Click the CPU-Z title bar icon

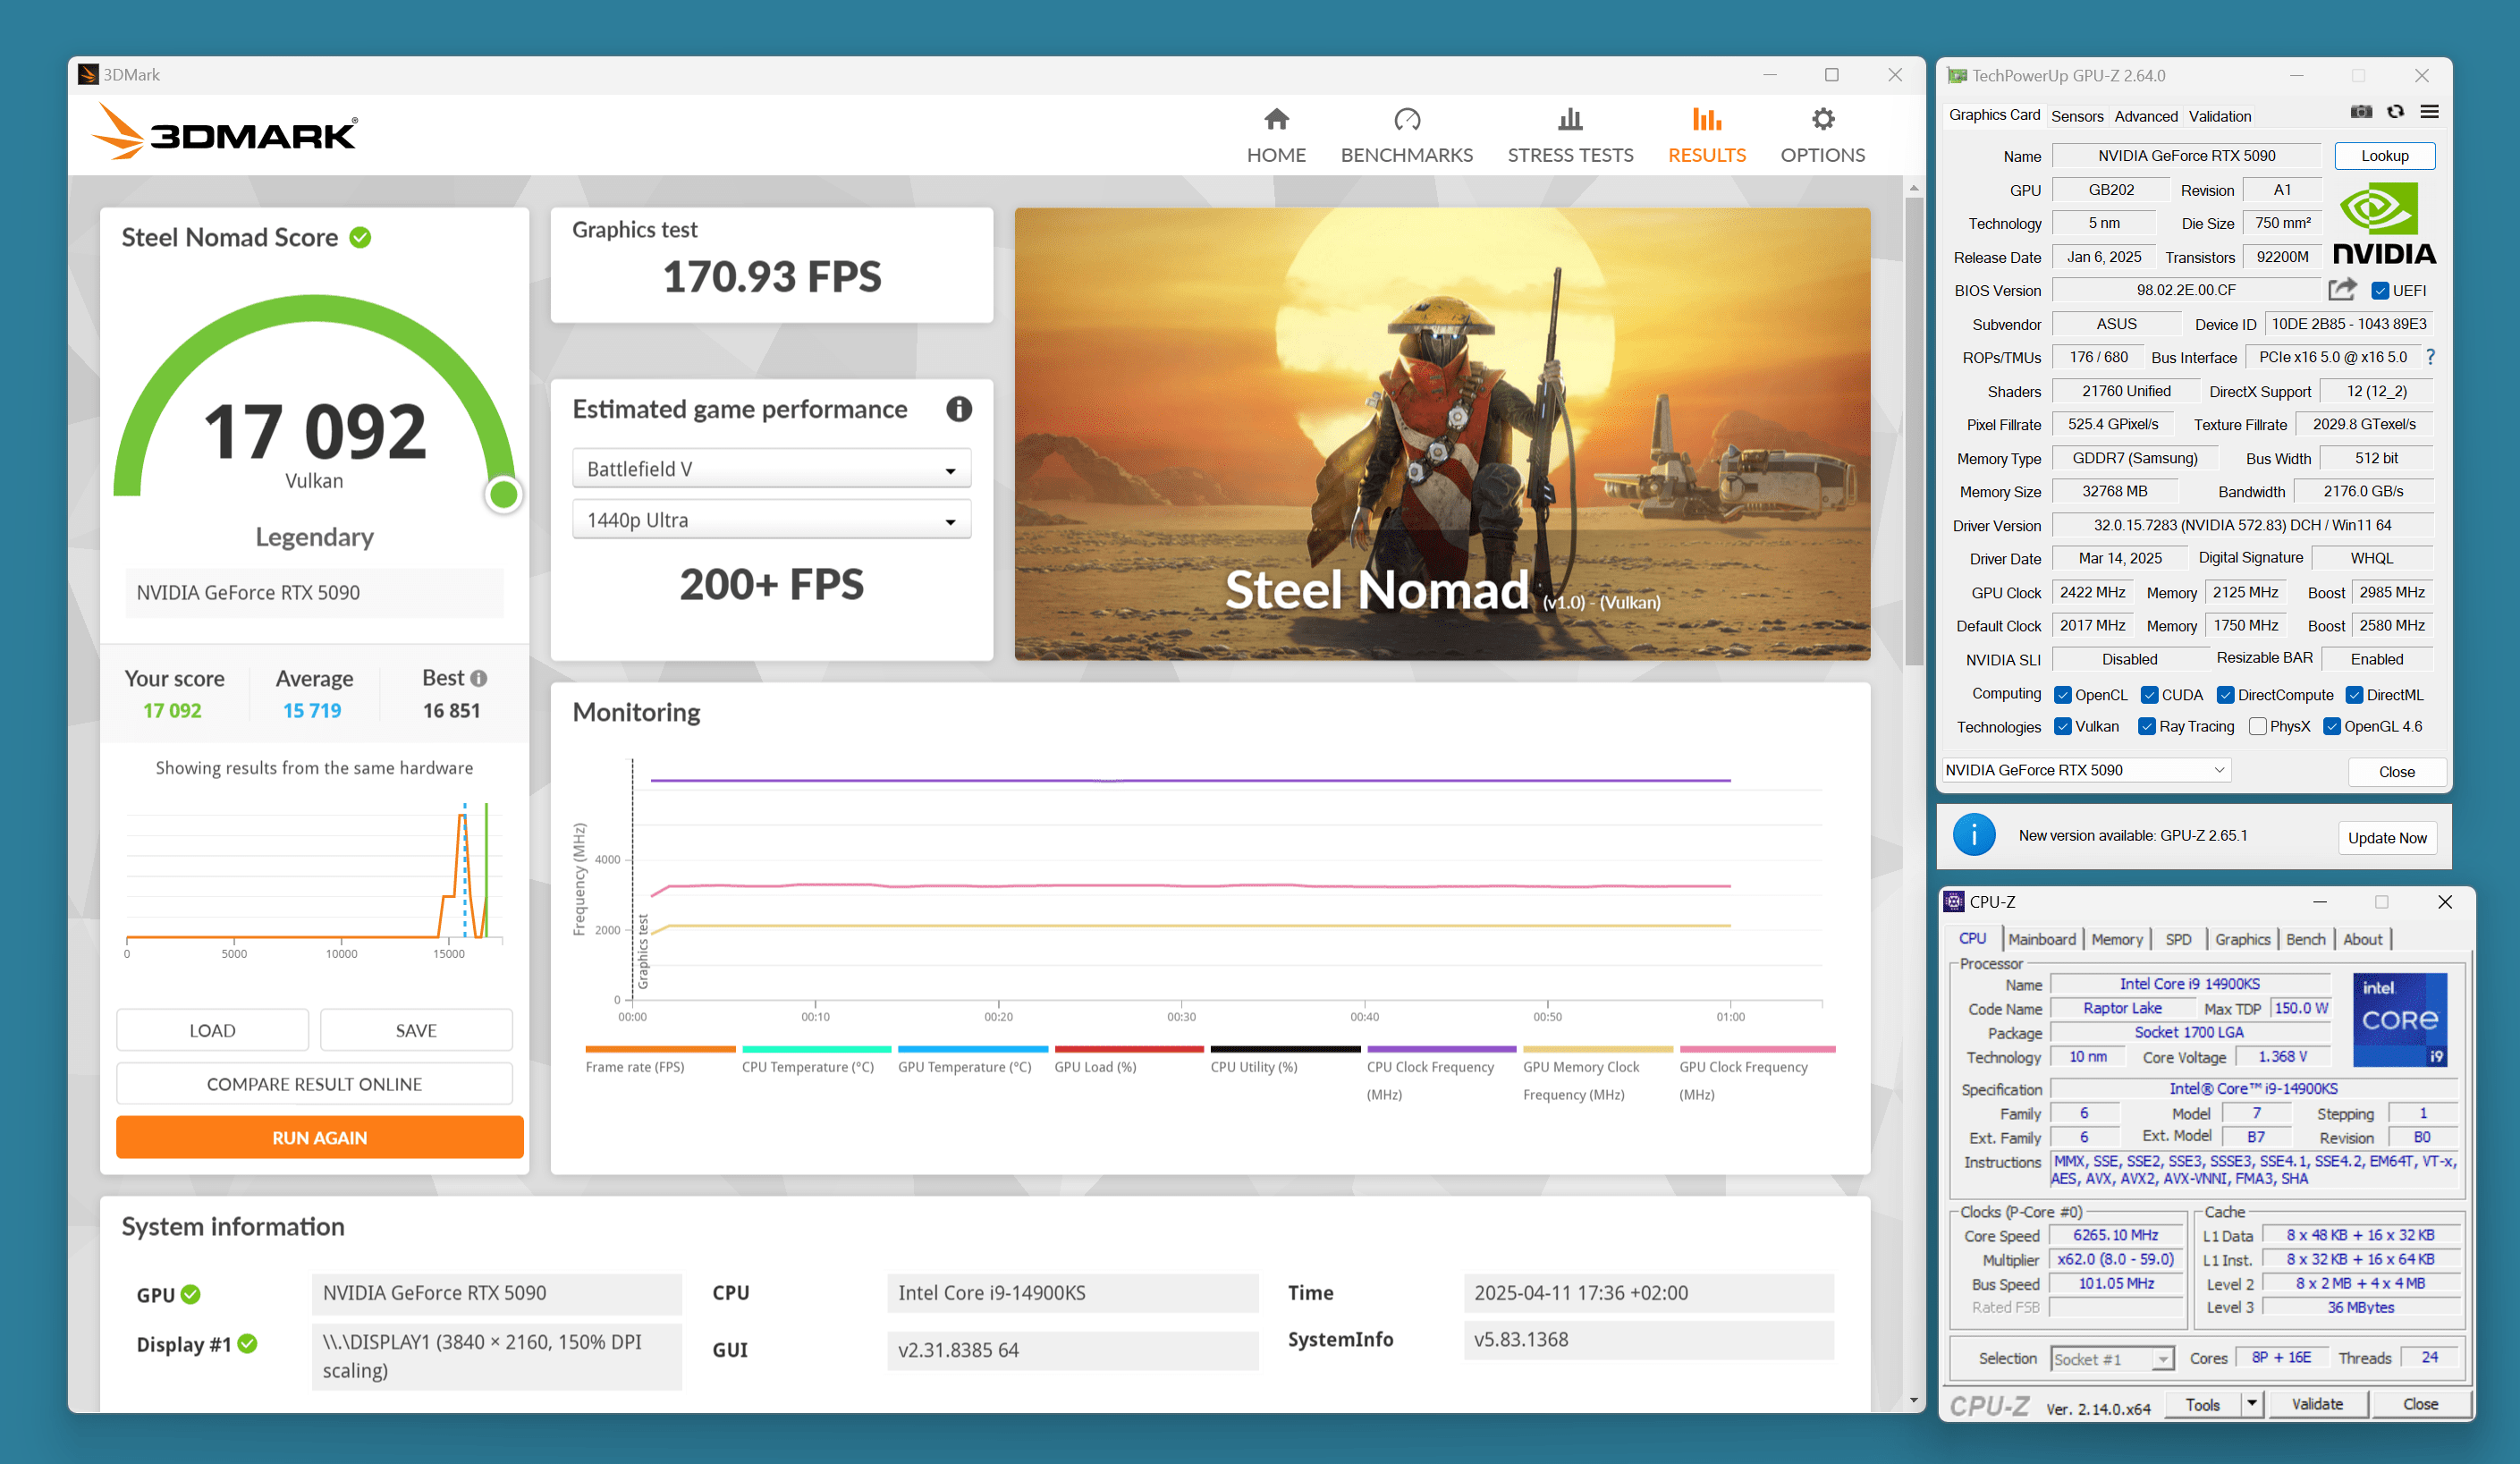1953,902
